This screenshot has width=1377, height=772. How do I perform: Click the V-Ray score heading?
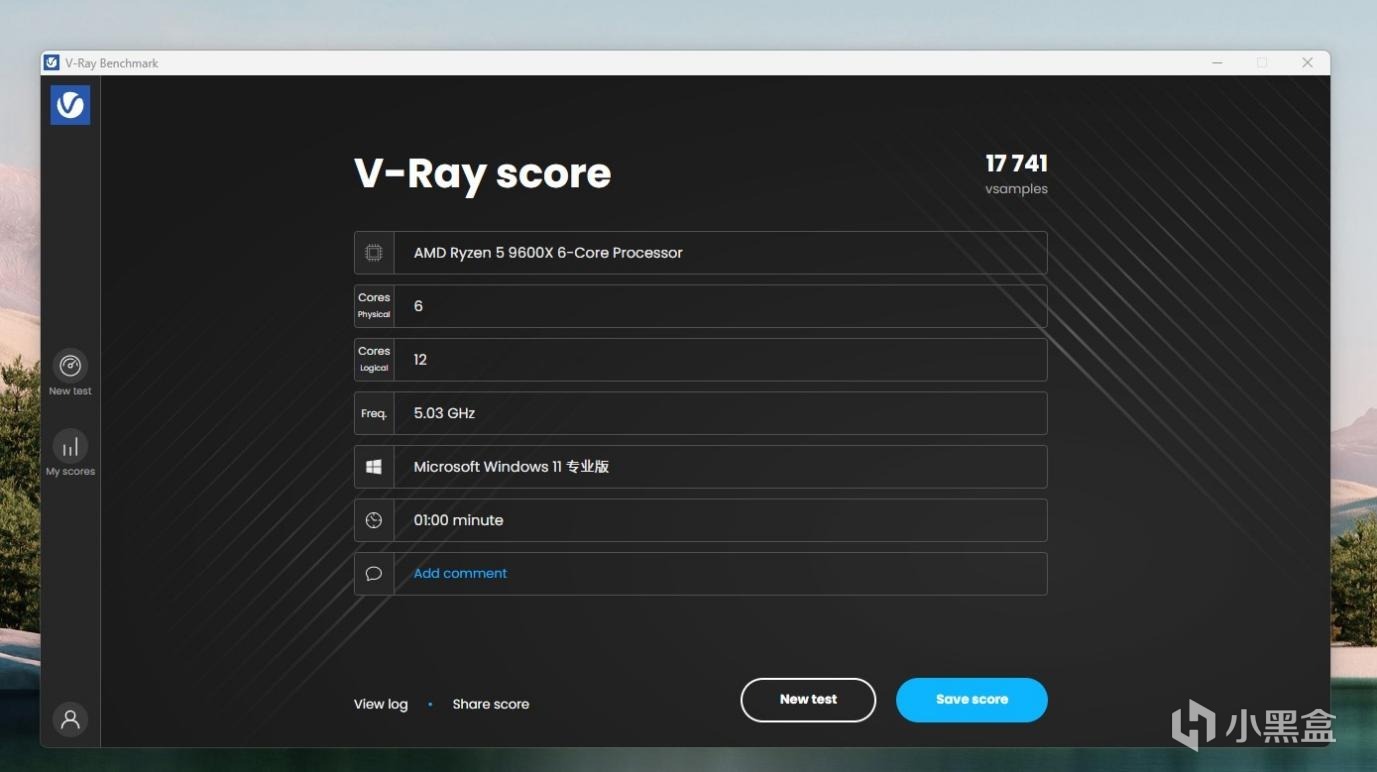(x=482, y=174)
